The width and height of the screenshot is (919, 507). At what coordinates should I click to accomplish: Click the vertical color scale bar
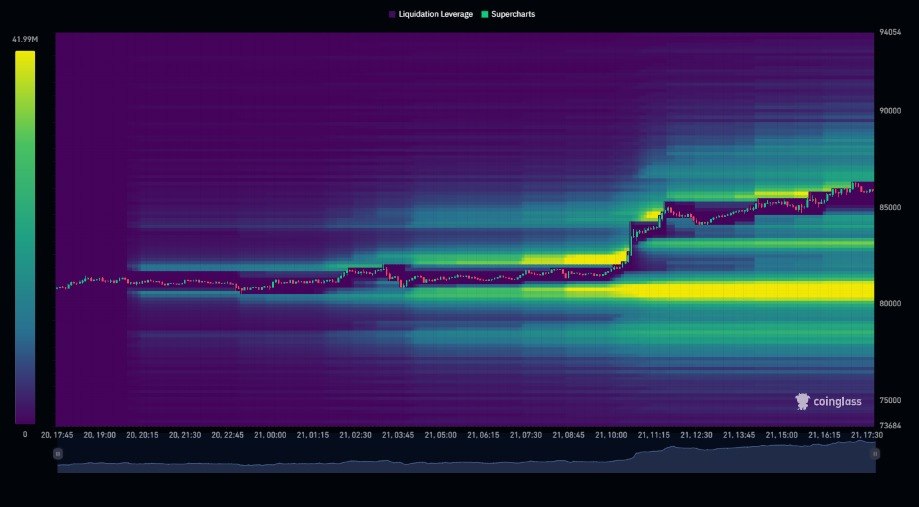click(25, 237)
